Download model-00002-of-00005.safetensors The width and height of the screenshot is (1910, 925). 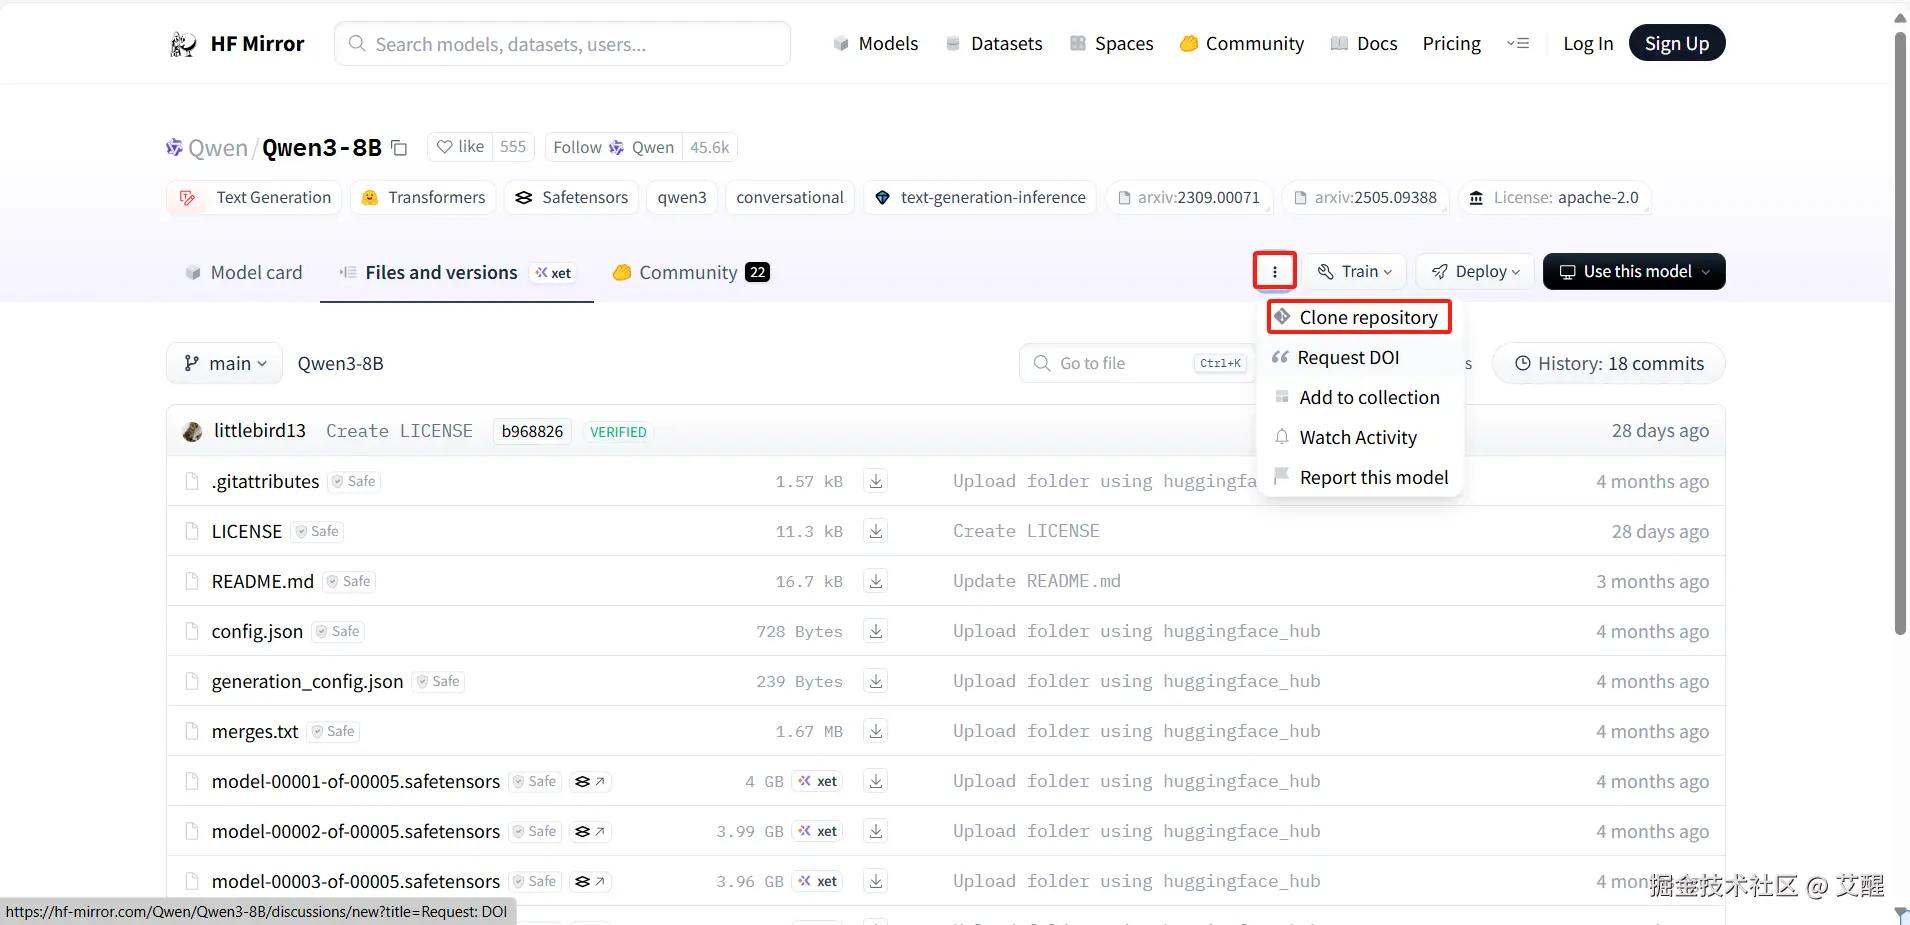point(876,831)
